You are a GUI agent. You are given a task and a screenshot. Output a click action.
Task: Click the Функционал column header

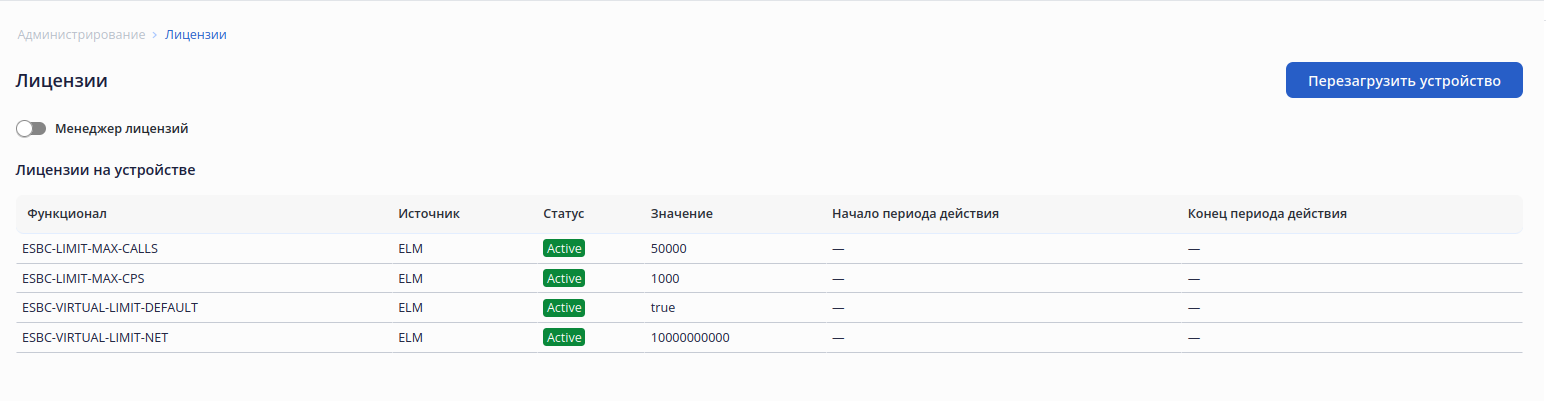pos(67,214)
